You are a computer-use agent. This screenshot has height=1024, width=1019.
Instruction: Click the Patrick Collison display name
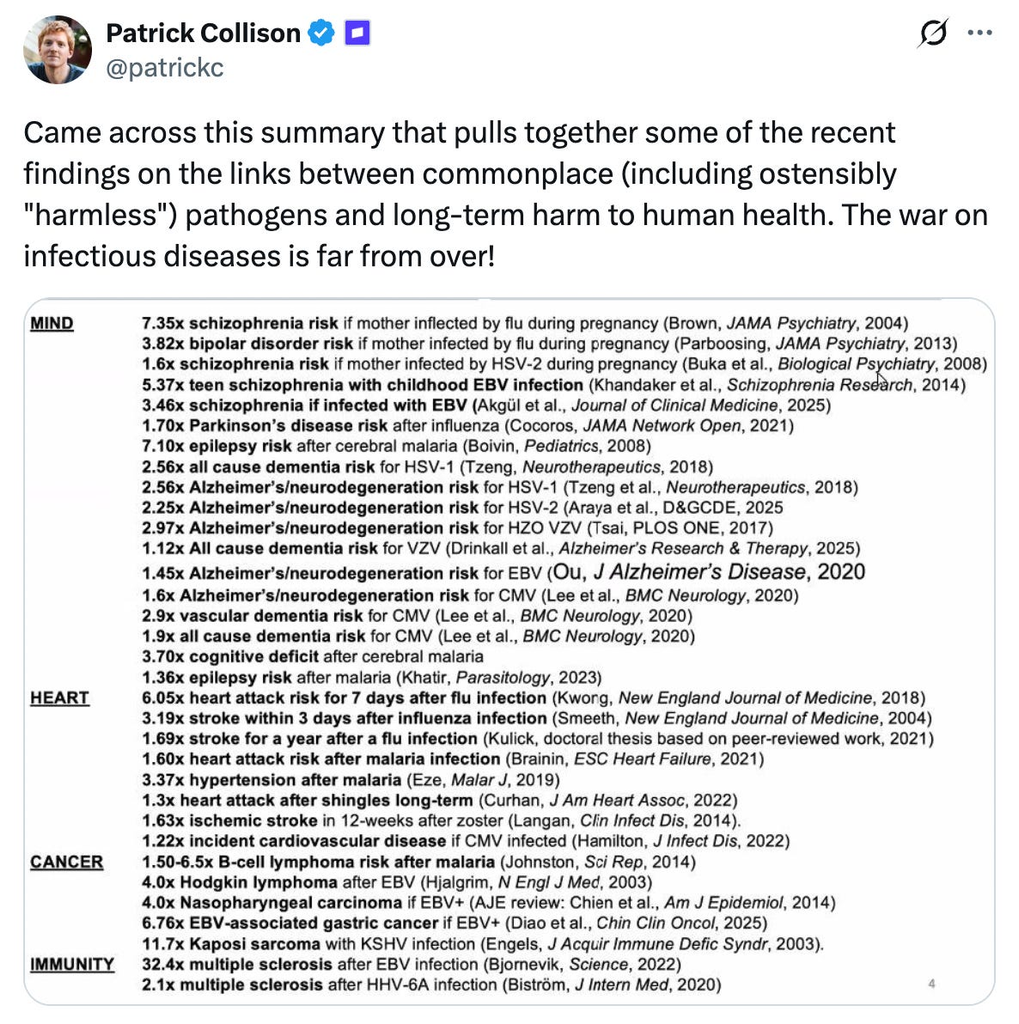(x=203, y=33)
